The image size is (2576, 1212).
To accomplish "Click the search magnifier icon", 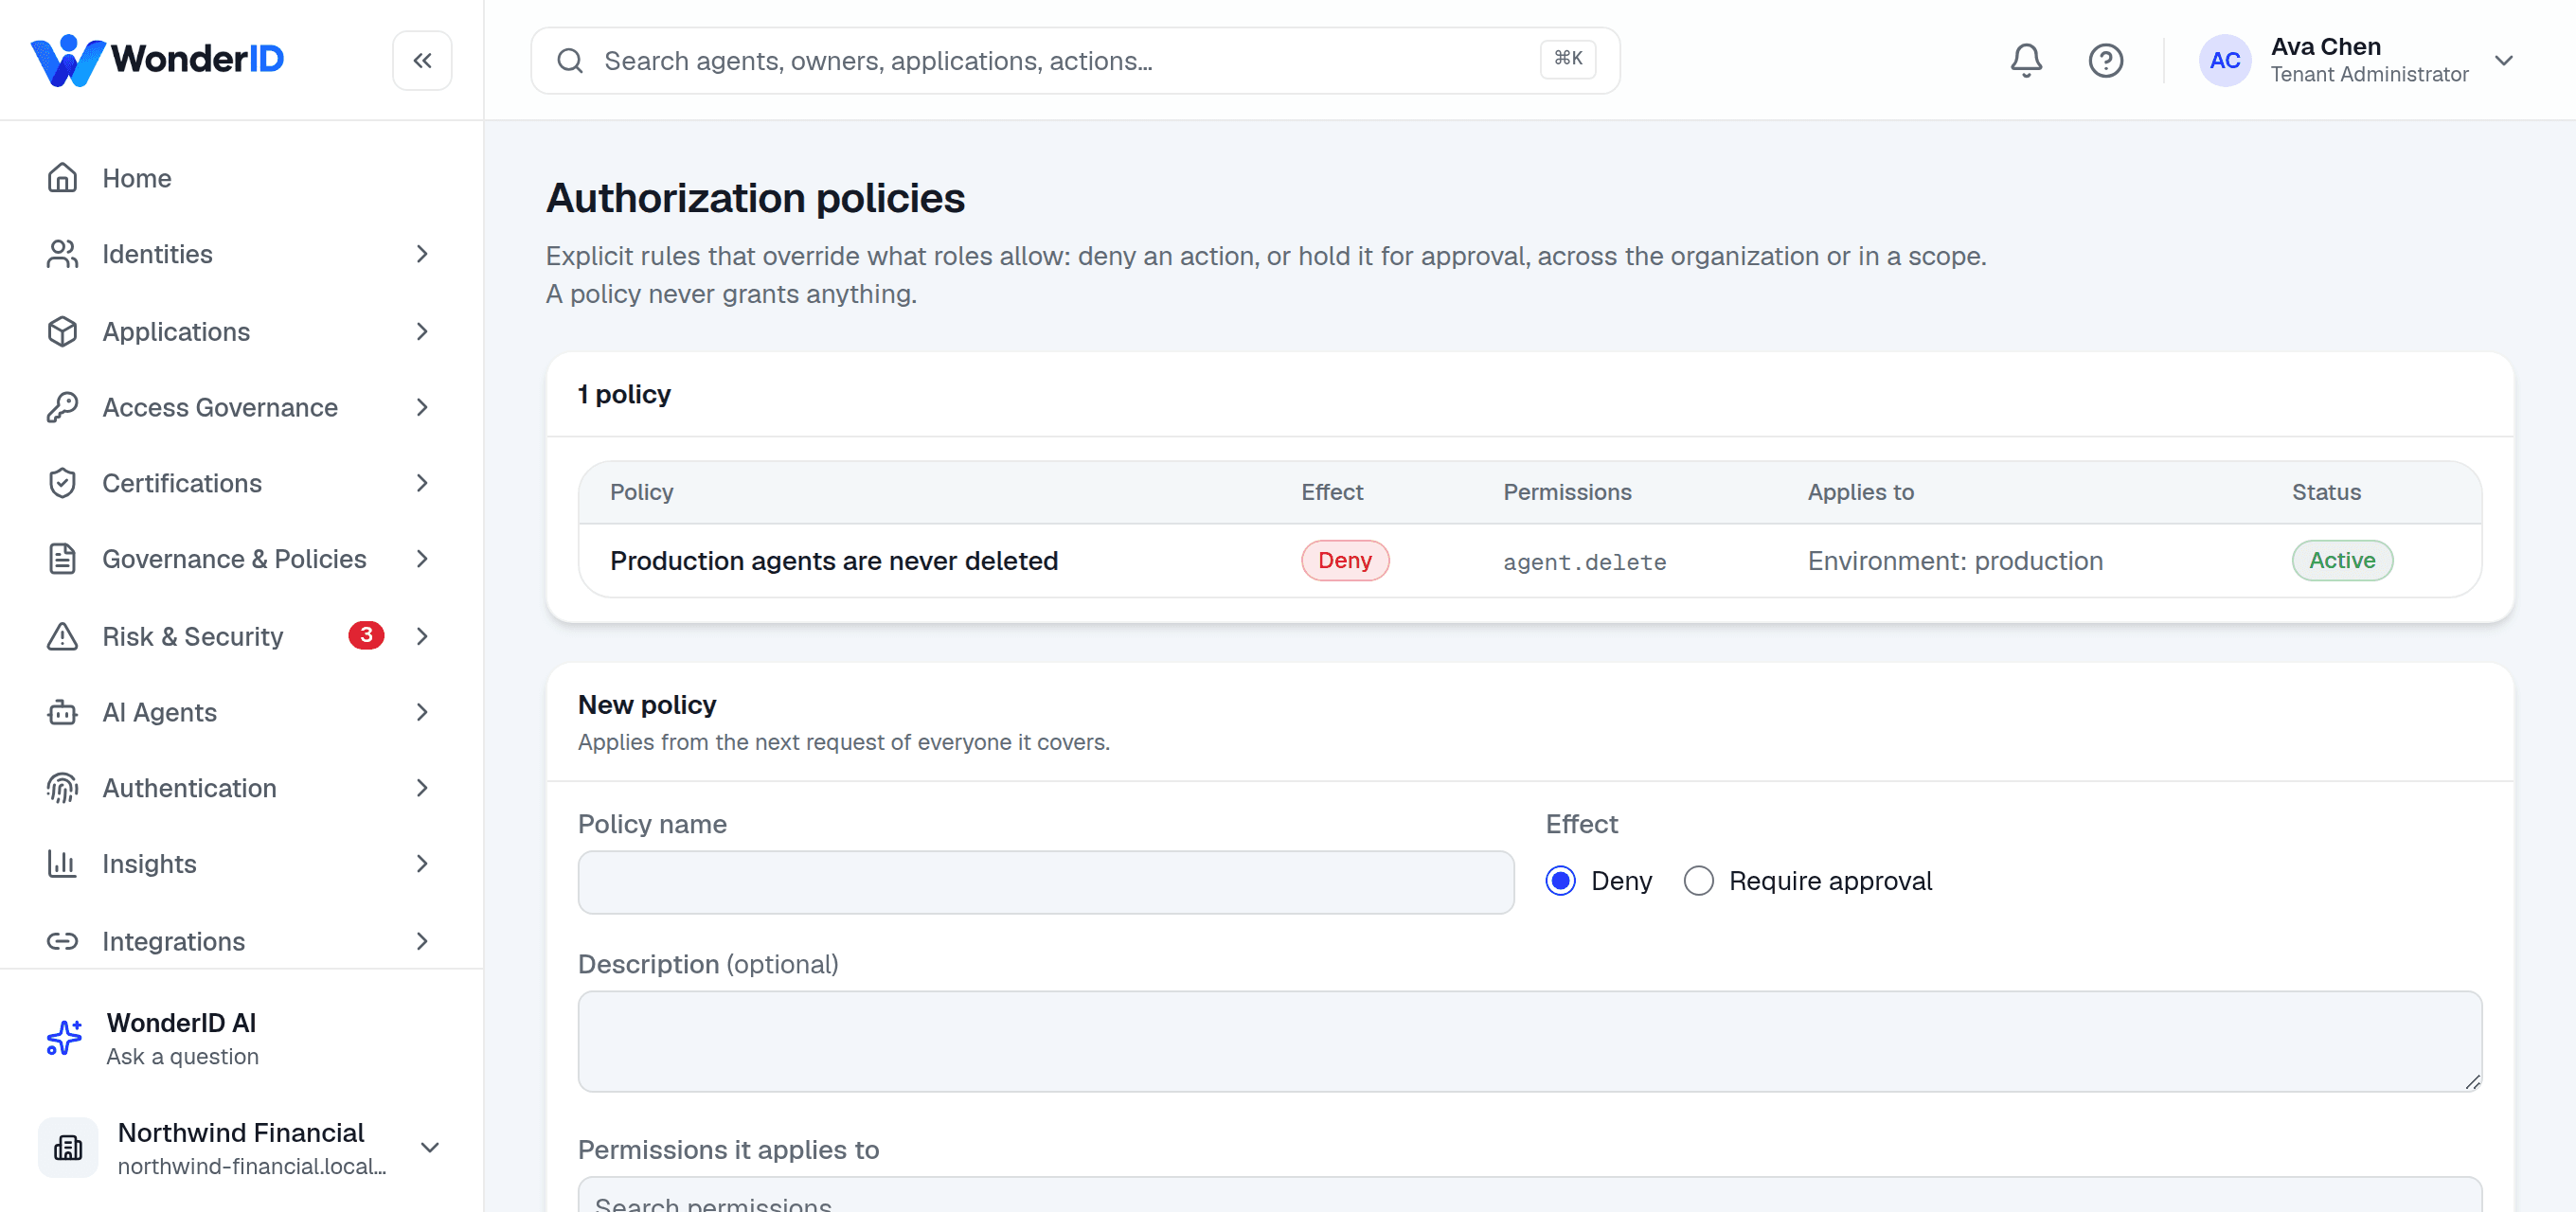I will [x=570, y=61].
